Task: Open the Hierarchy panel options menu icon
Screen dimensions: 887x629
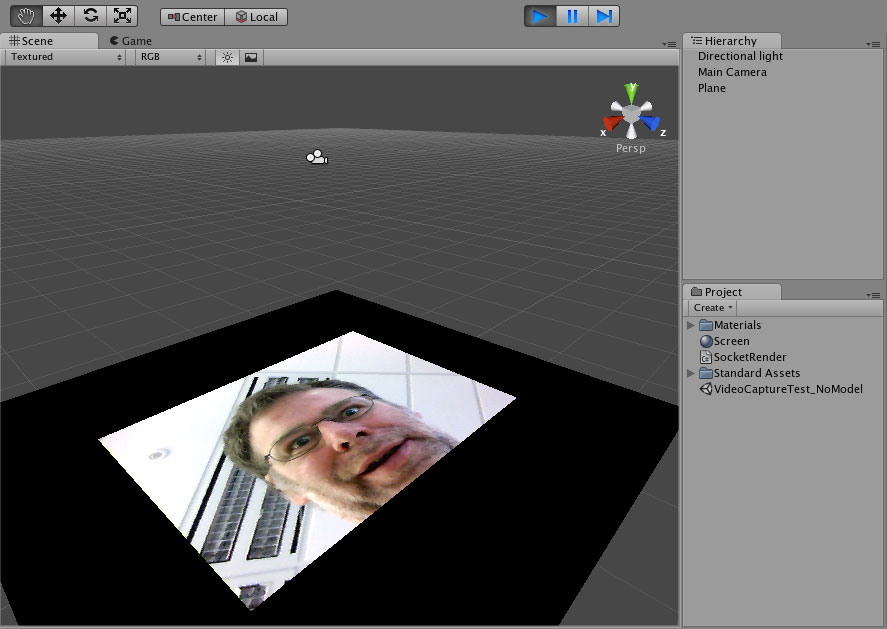Action: pos(875,41)
